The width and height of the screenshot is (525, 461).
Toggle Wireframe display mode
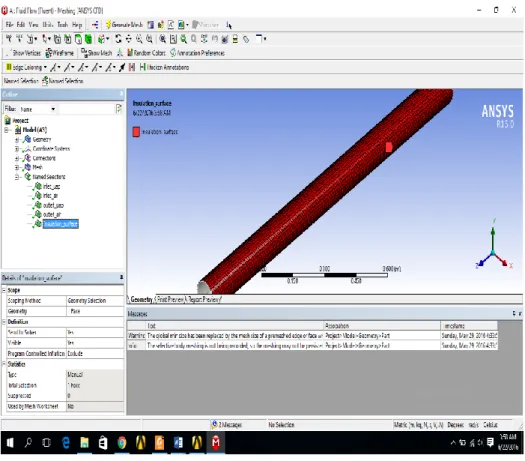[60, 53]
